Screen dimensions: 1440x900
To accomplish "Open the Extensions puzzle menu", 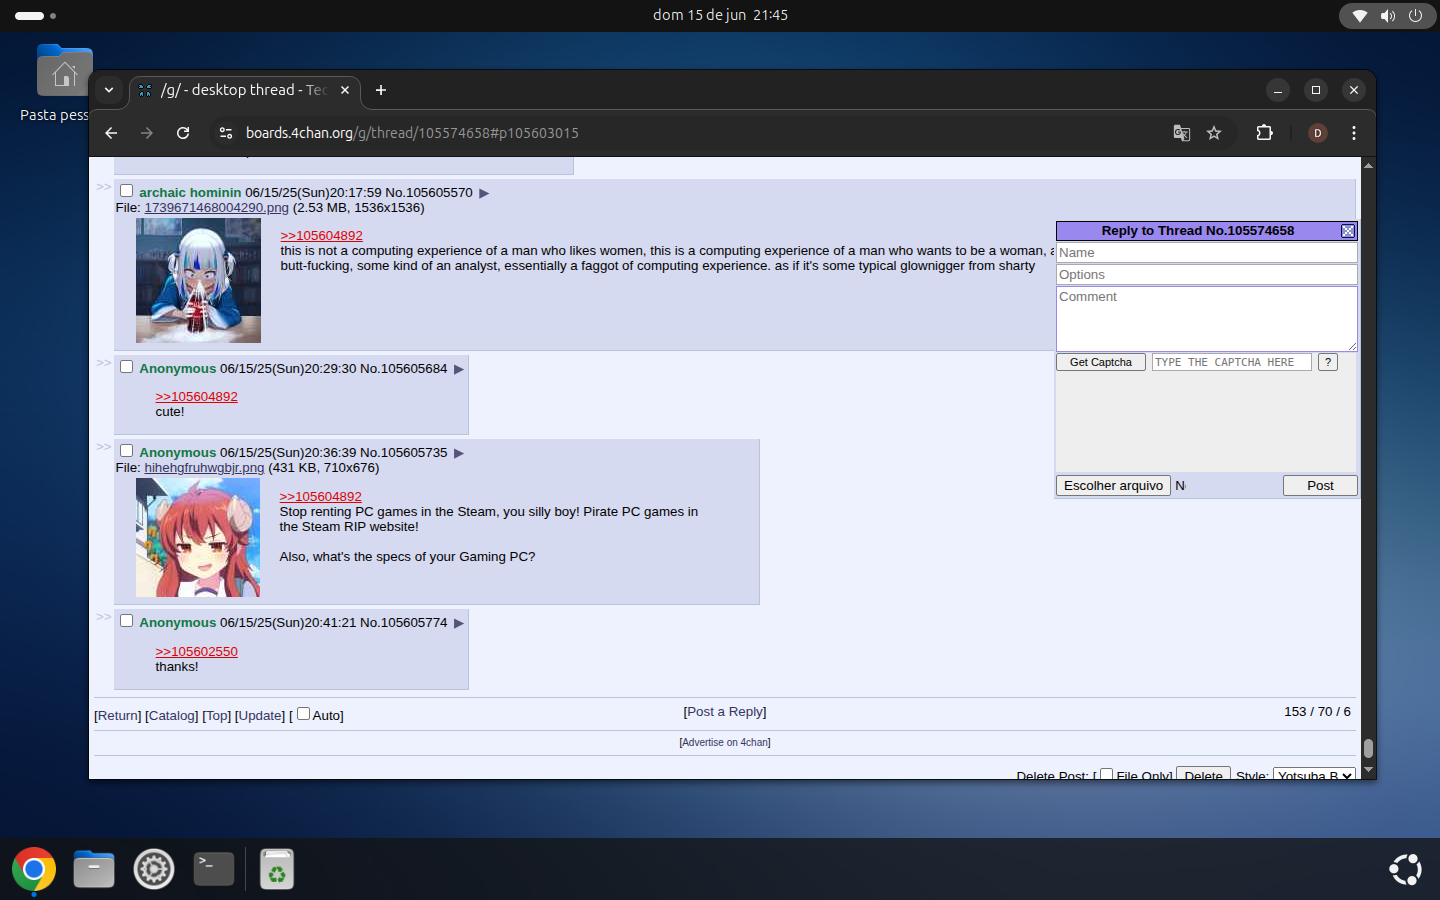I will point(1264,133).
